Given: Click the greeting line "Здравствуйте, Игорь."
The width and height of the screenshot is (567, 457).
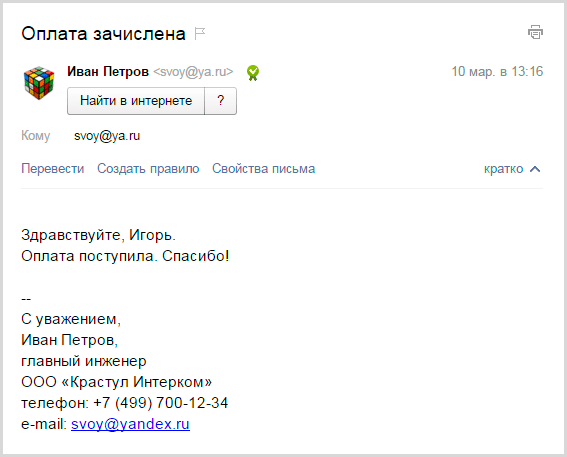Looking at the screenshot, I should click(x=98, y=235).
